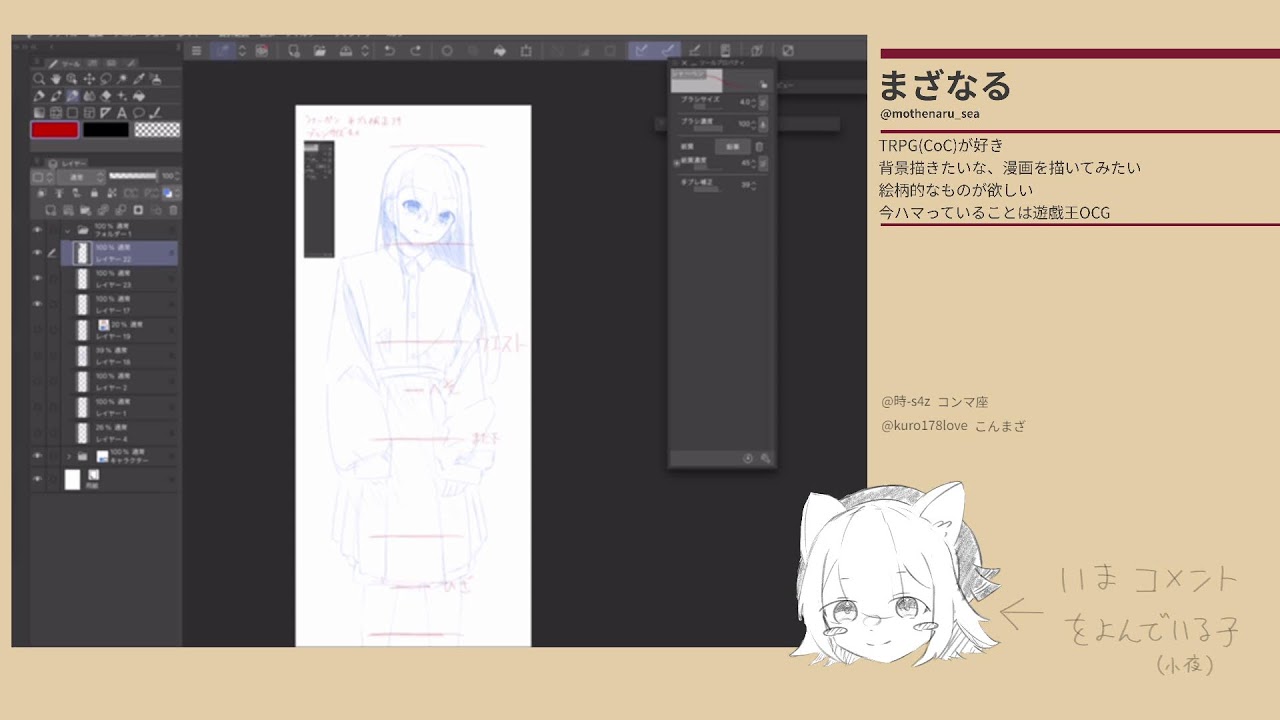Click the 紙質 button in tool property
Viewport: 1280px width, 720px height.
pyautogui.click(x=733, y=146)
